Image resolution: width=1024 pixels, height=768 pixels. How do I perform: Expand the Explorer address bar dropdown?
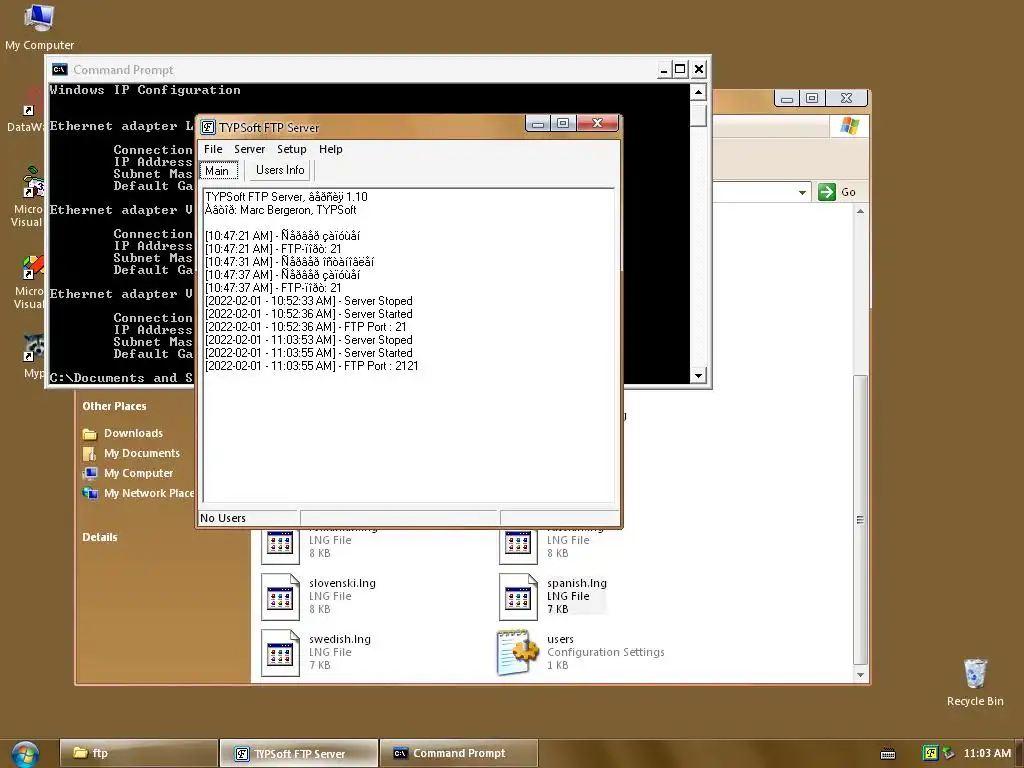pos(802,193)
